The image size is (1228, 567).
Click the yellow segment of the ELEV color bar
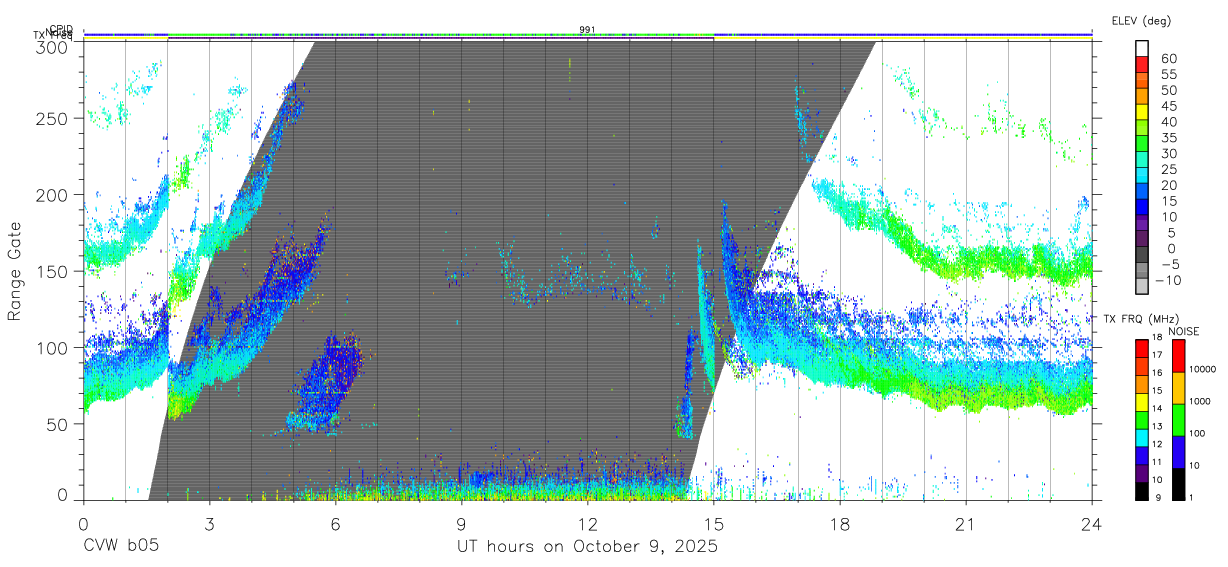pos(1142,113)
